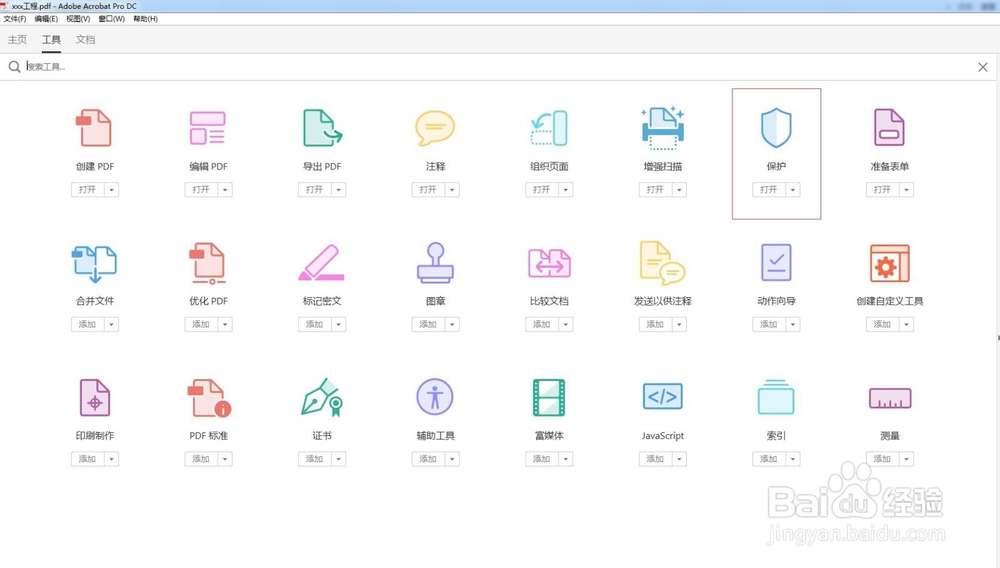The height and width of the screenshot is (568, 1000).
Task: Expand the dropdown arrow under 图章
Action: coord(452,324)
